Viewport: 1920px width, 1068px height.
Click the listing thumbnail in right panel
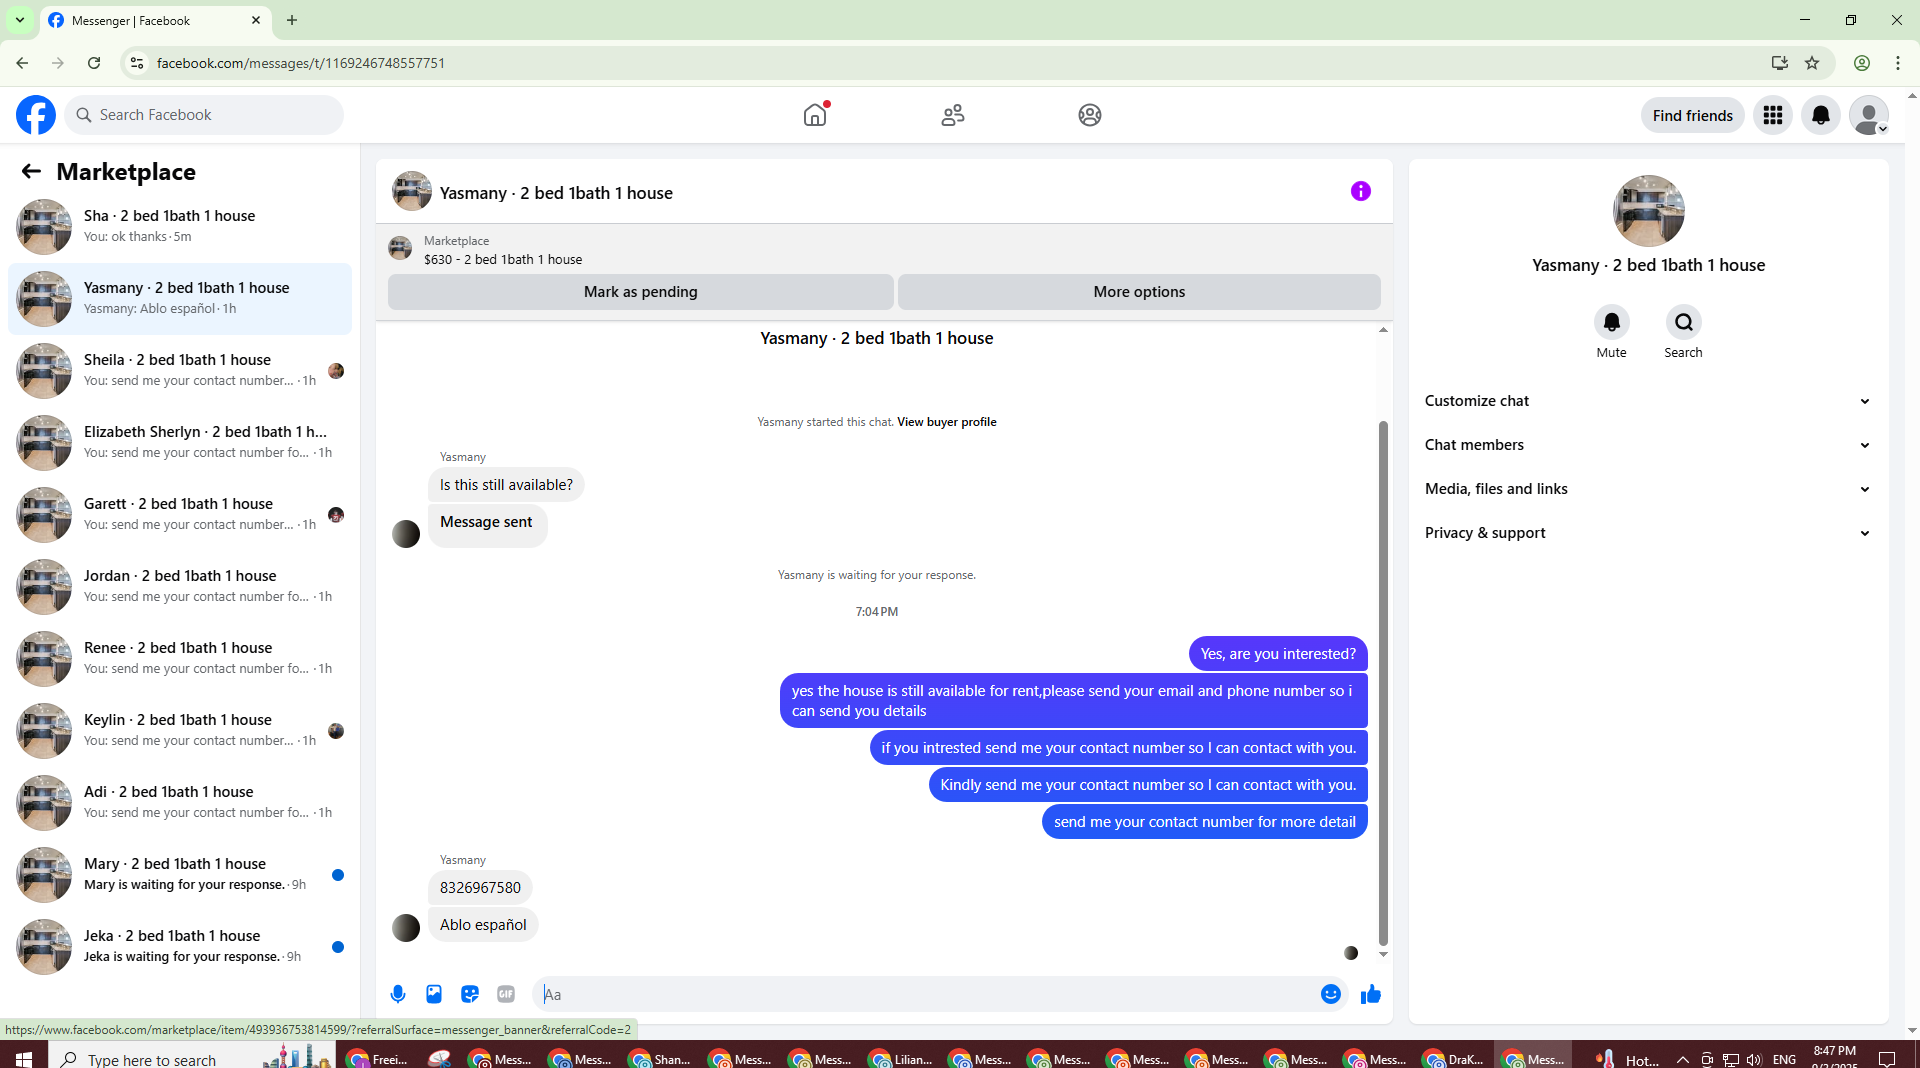[x=1648, y=211]
